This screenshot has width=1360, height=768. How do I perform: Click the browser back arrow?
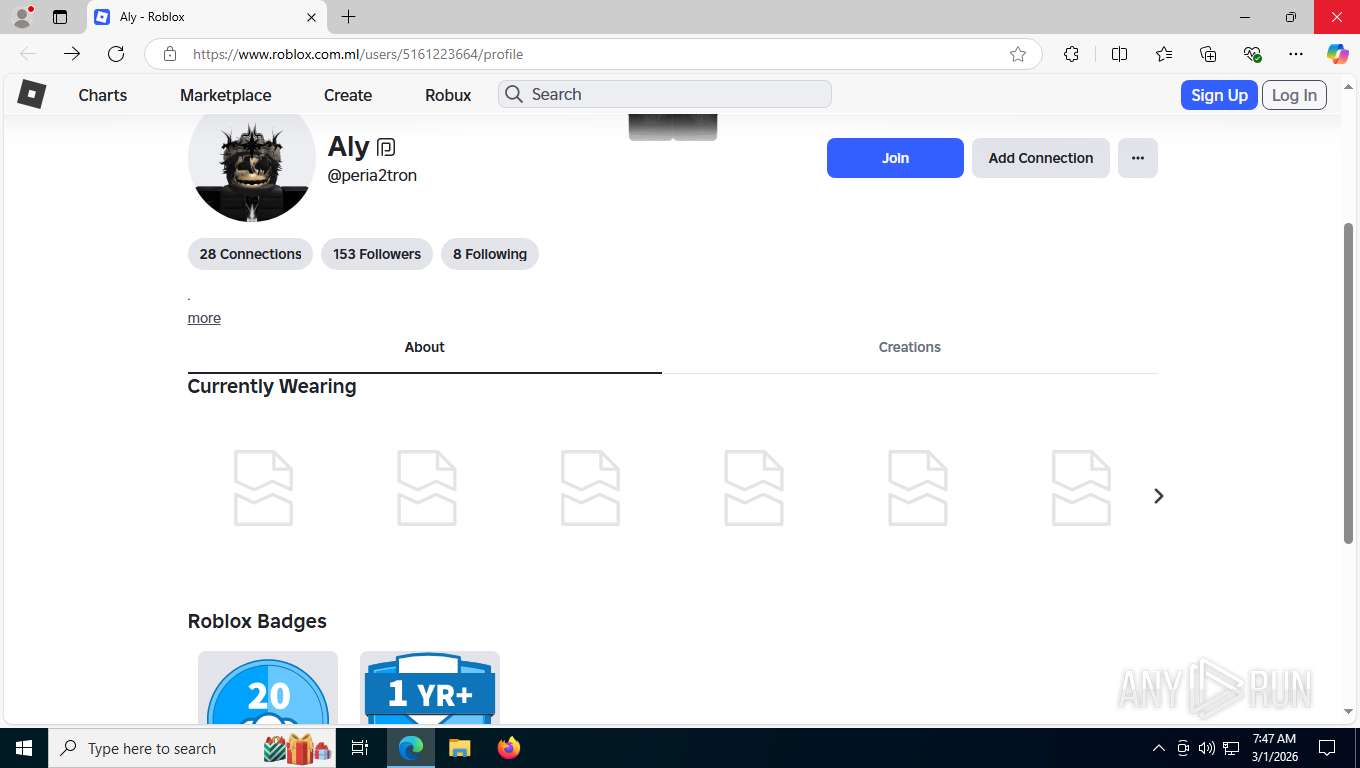pos(28,54)
